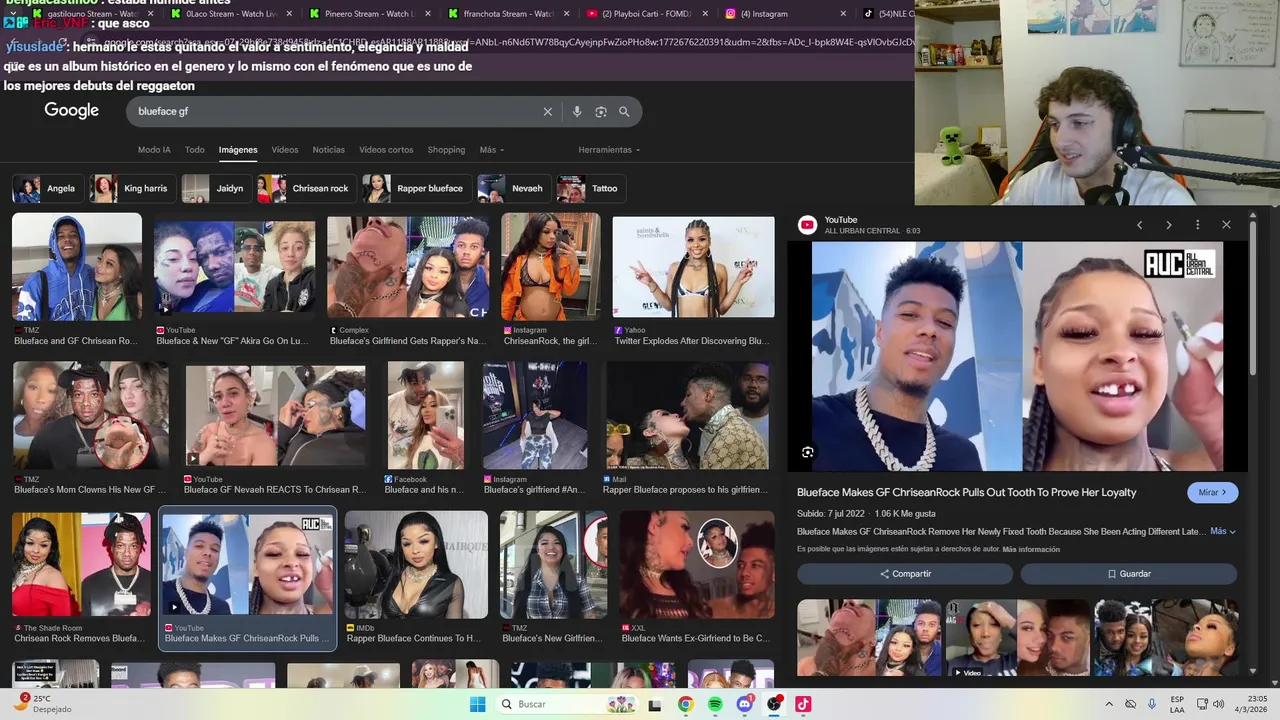Expand the Más description text
1280x720 pixels.
click(x=1223, y=531)
